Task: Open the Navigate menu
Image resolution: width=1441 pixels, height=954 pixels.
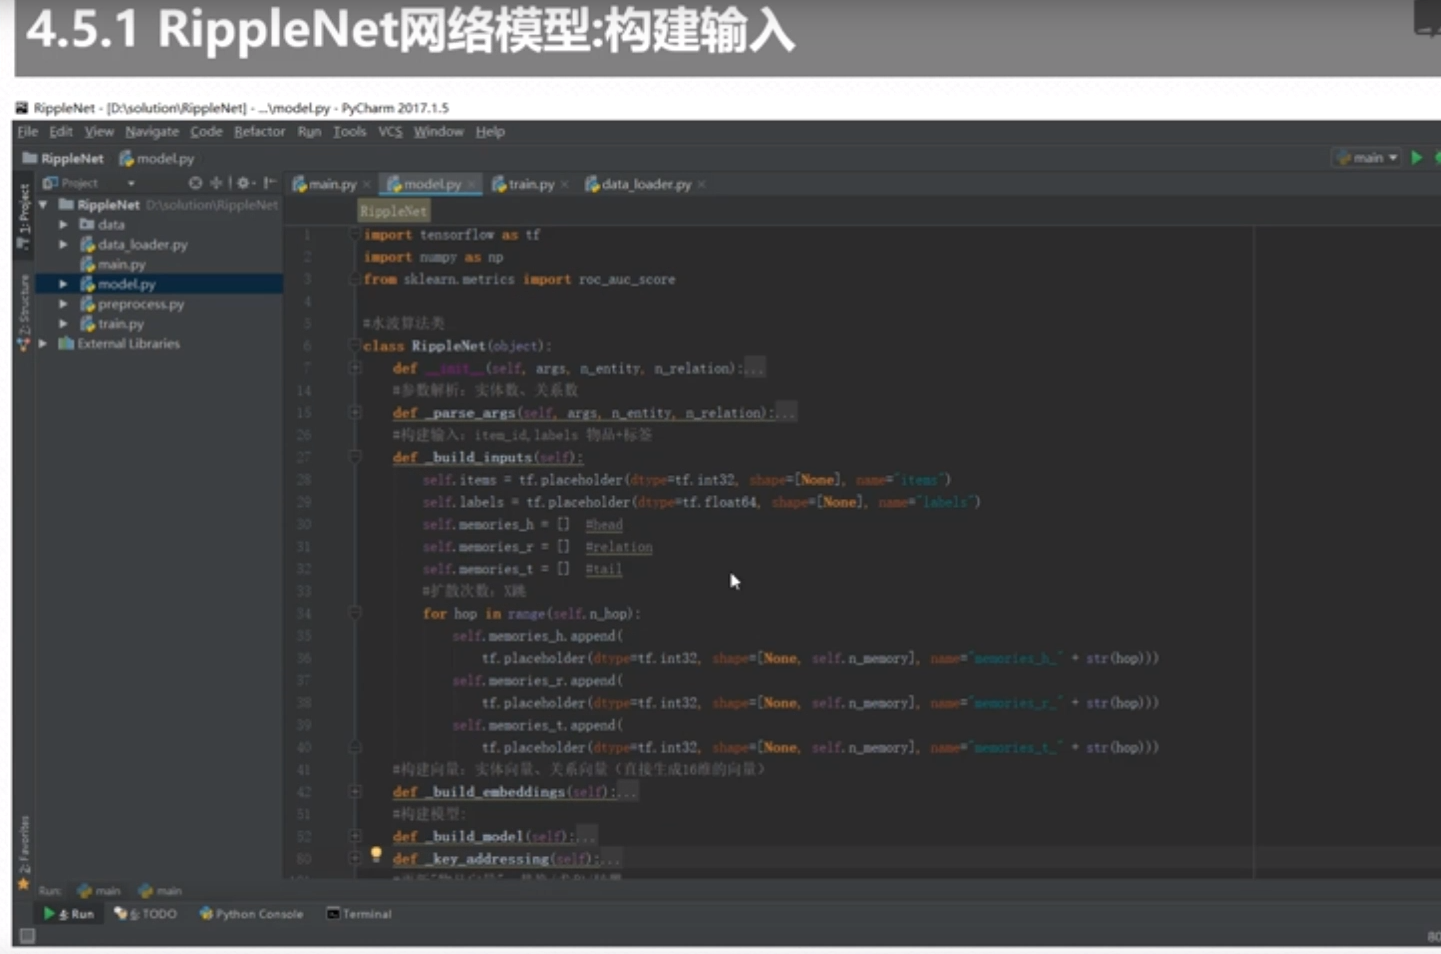Action: point(152,132)
